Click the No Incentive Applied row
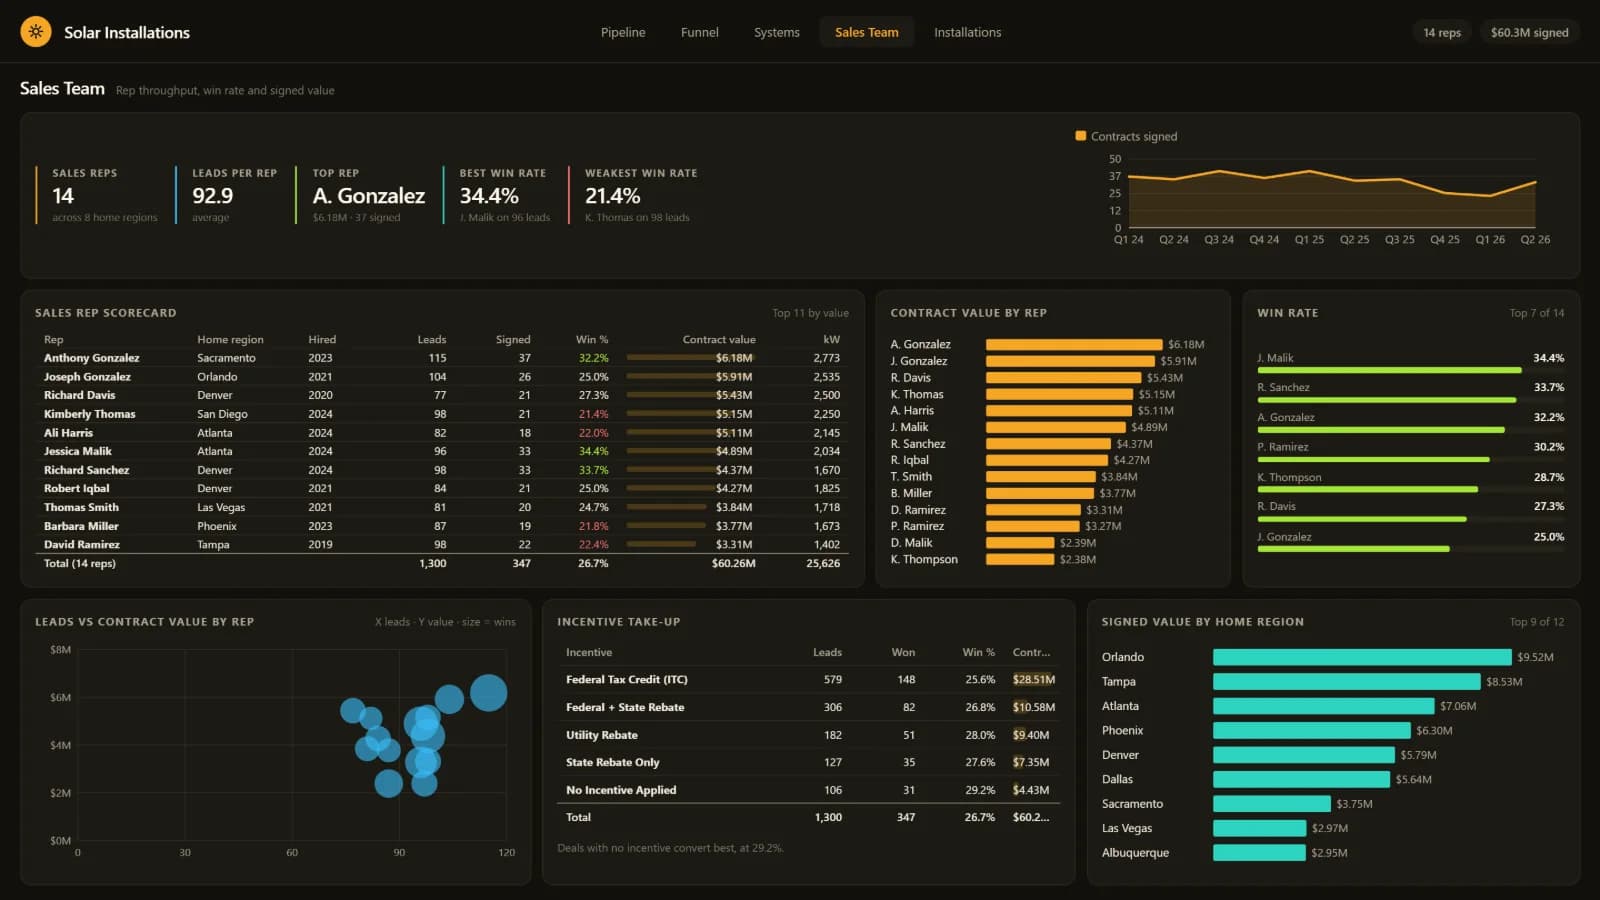 tap(808, 790)
